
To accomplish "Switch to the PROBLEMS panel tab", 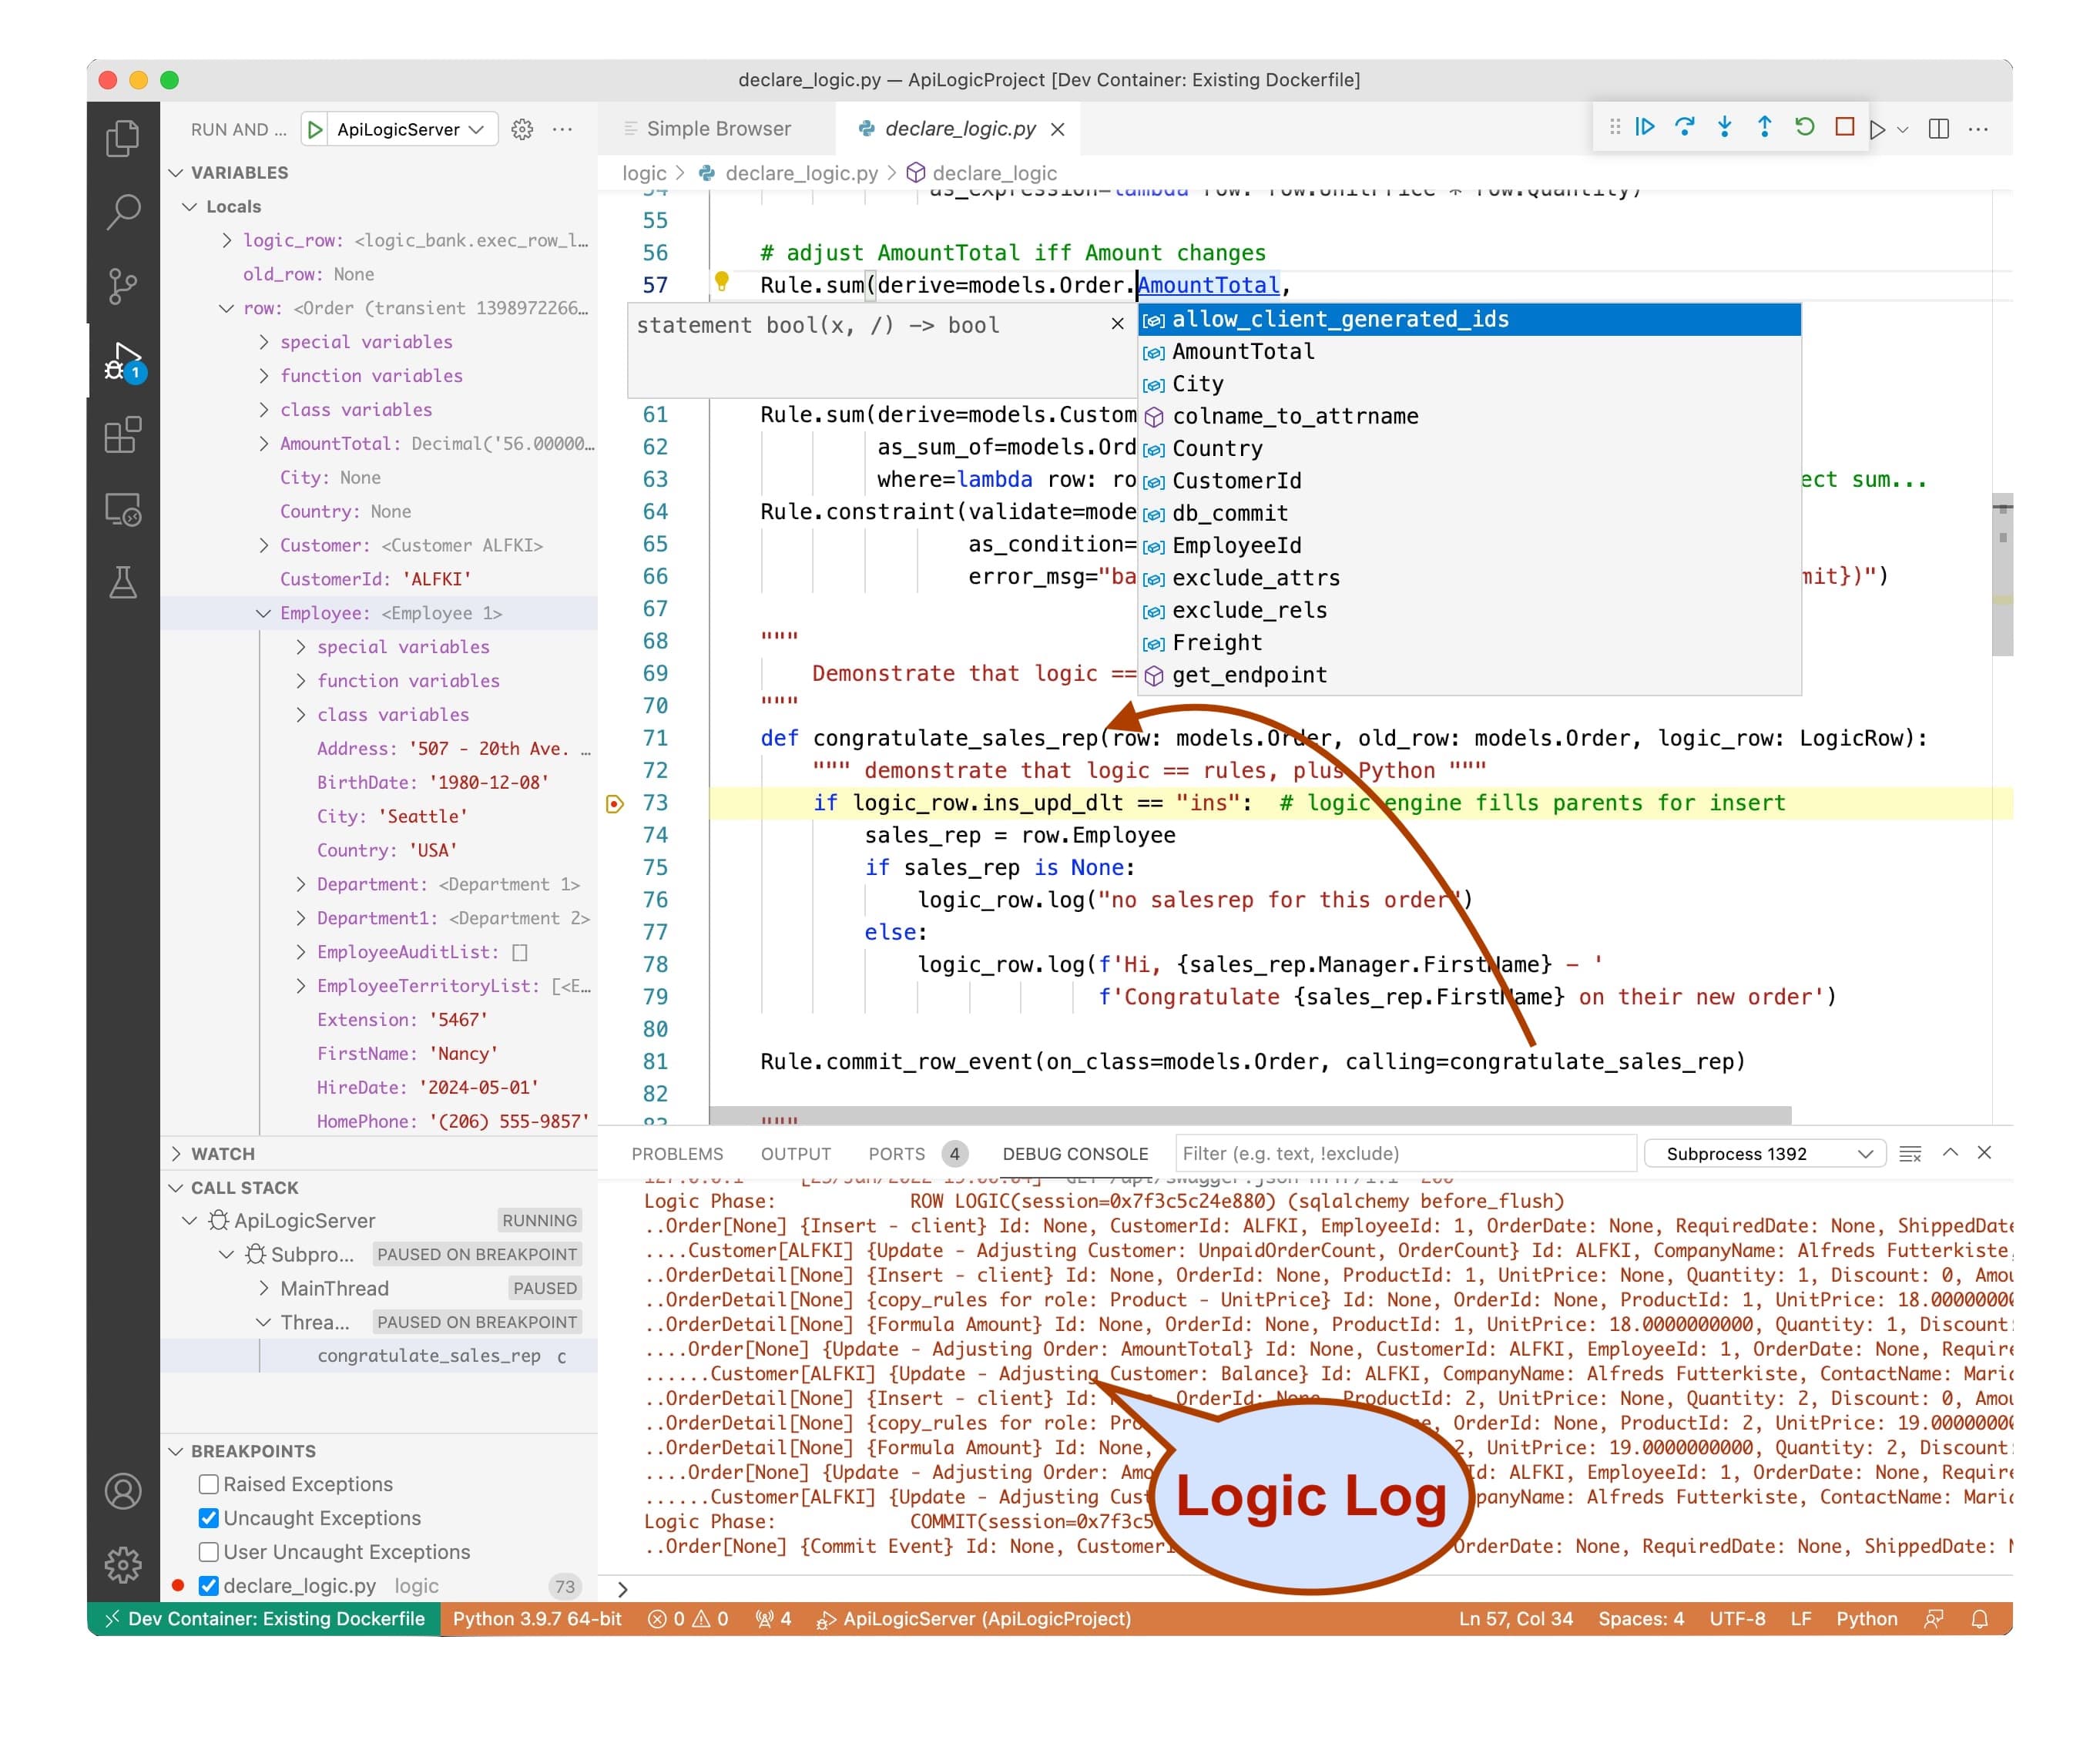I will [677, 1154].
